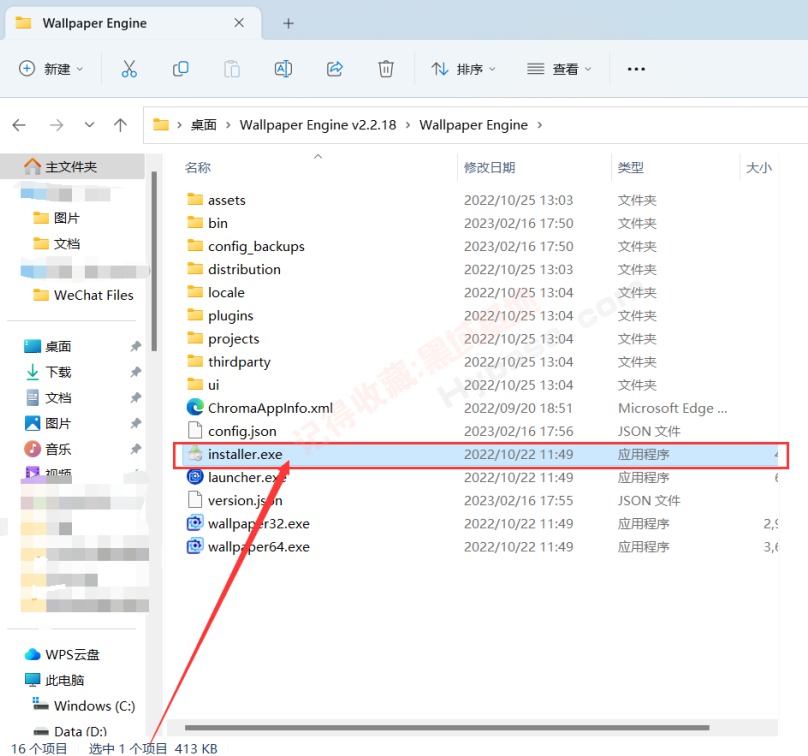Viewport: 808px width, 756px height.
Task: Expand chevron after Wallpaper Engine v2.2.18
Action: (x=408, y=125)
